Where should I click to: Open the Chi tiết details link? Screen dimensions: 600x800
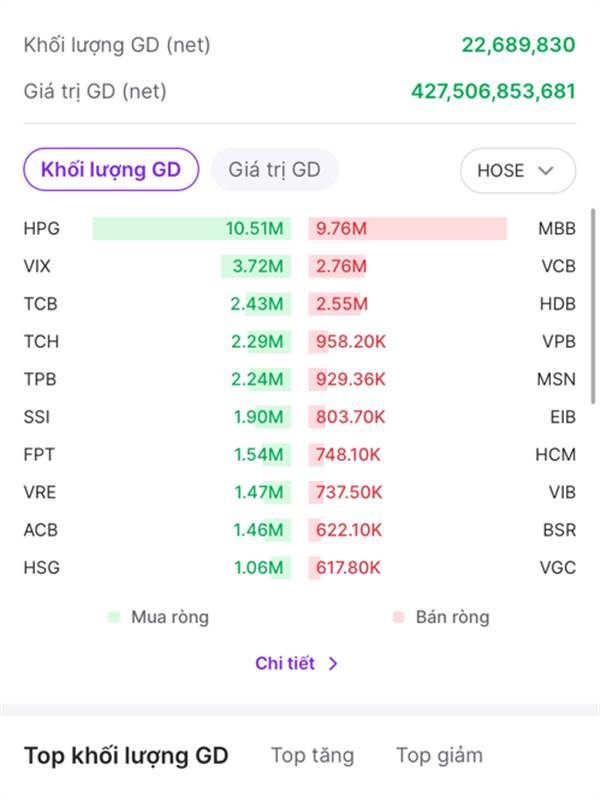(285, 663)
